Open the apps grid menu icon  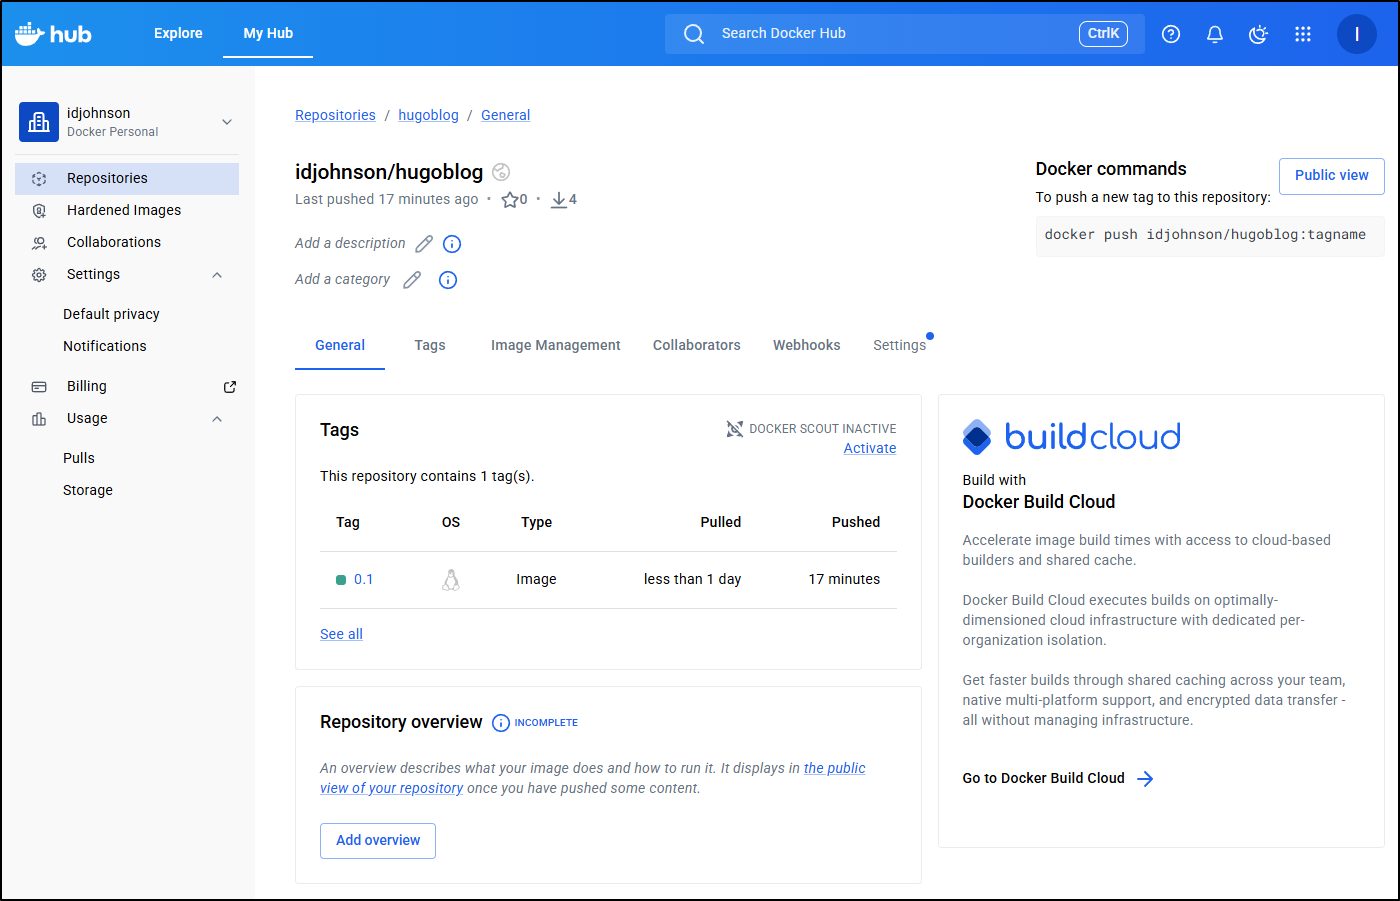click(x=1302, y=34)
